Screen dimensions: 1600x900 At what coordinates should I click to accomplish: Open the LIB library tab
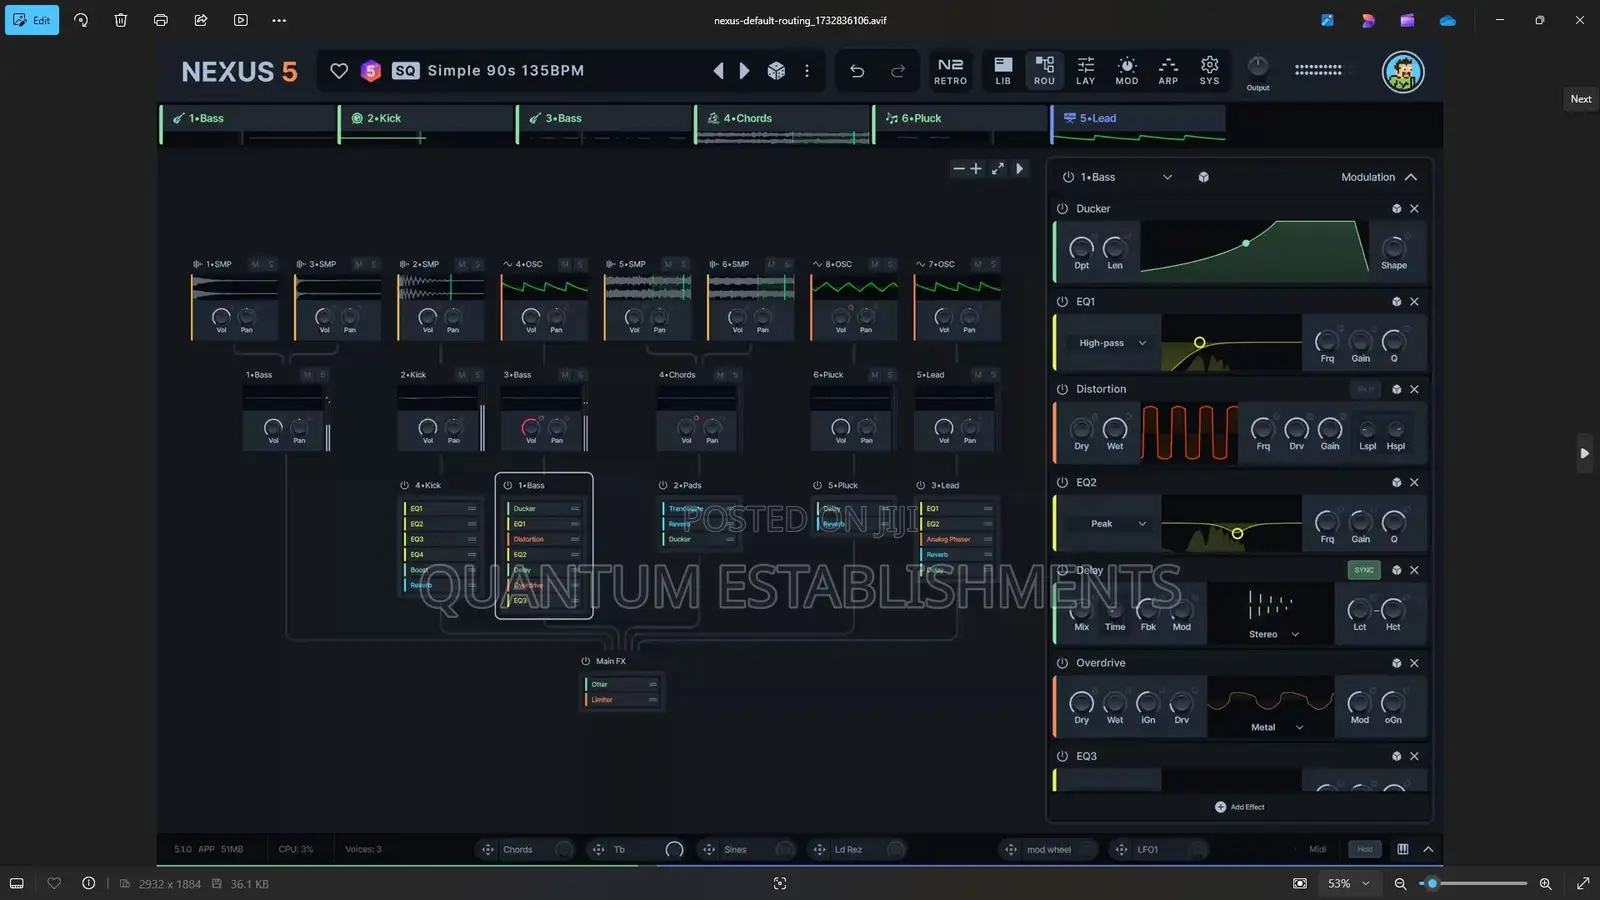(x=1003, y=70)
